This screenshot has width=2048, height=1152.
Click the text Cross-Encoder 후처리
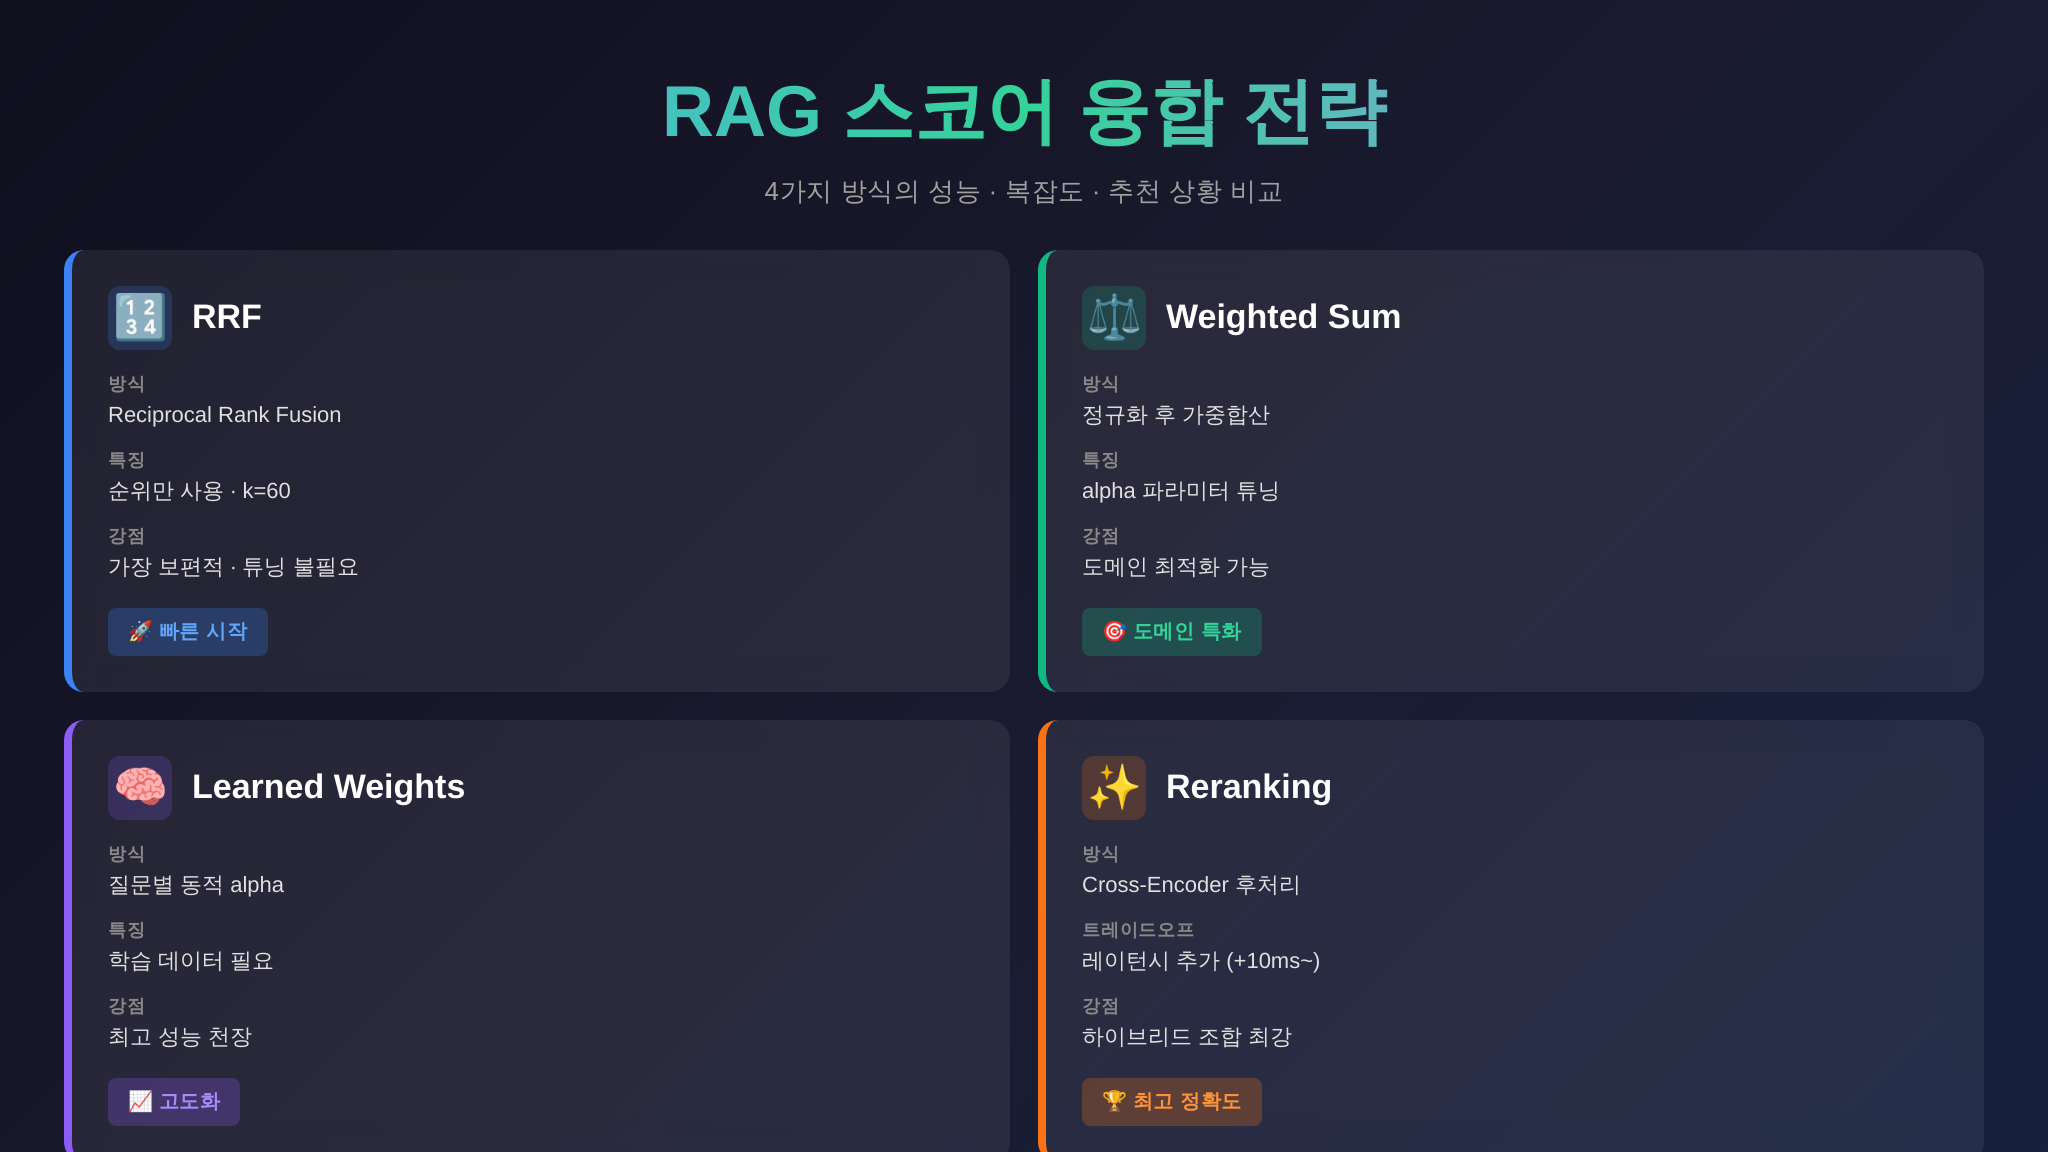click(x=1191, y=885)
